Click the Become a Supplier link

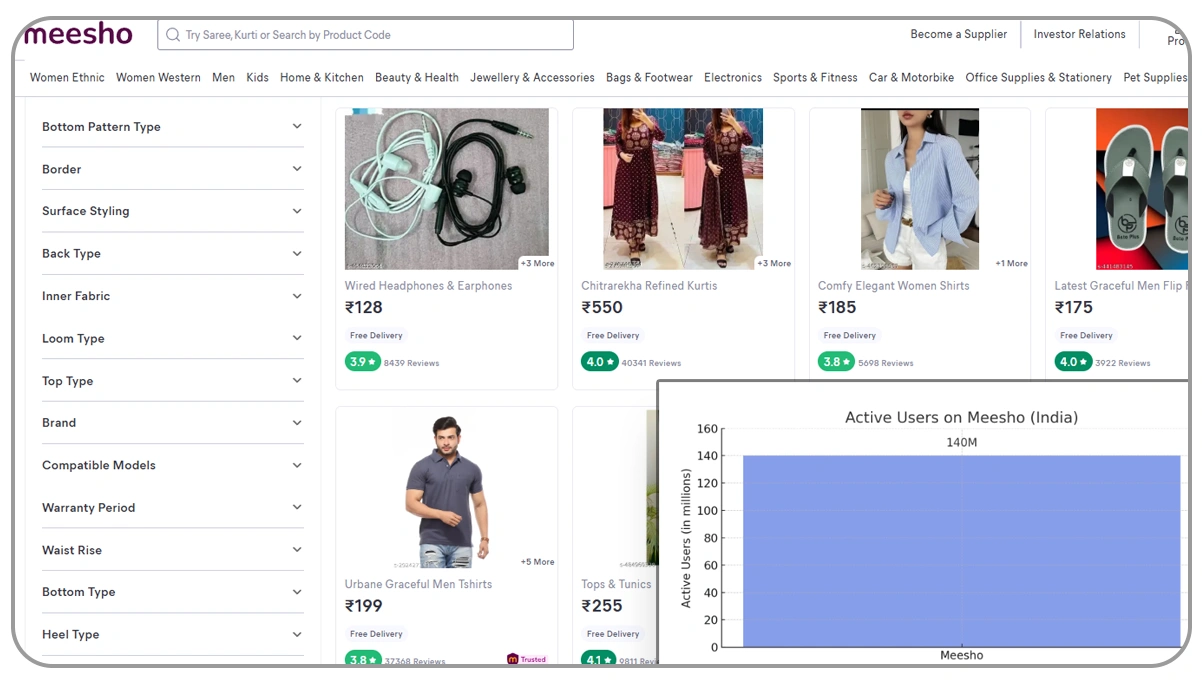[x=958, y=33]
